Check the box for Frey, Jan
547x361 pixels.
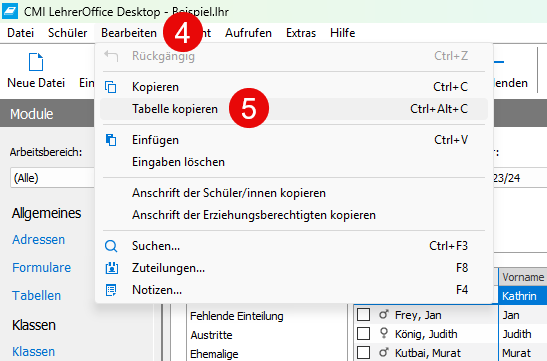(x=364, y=315)
